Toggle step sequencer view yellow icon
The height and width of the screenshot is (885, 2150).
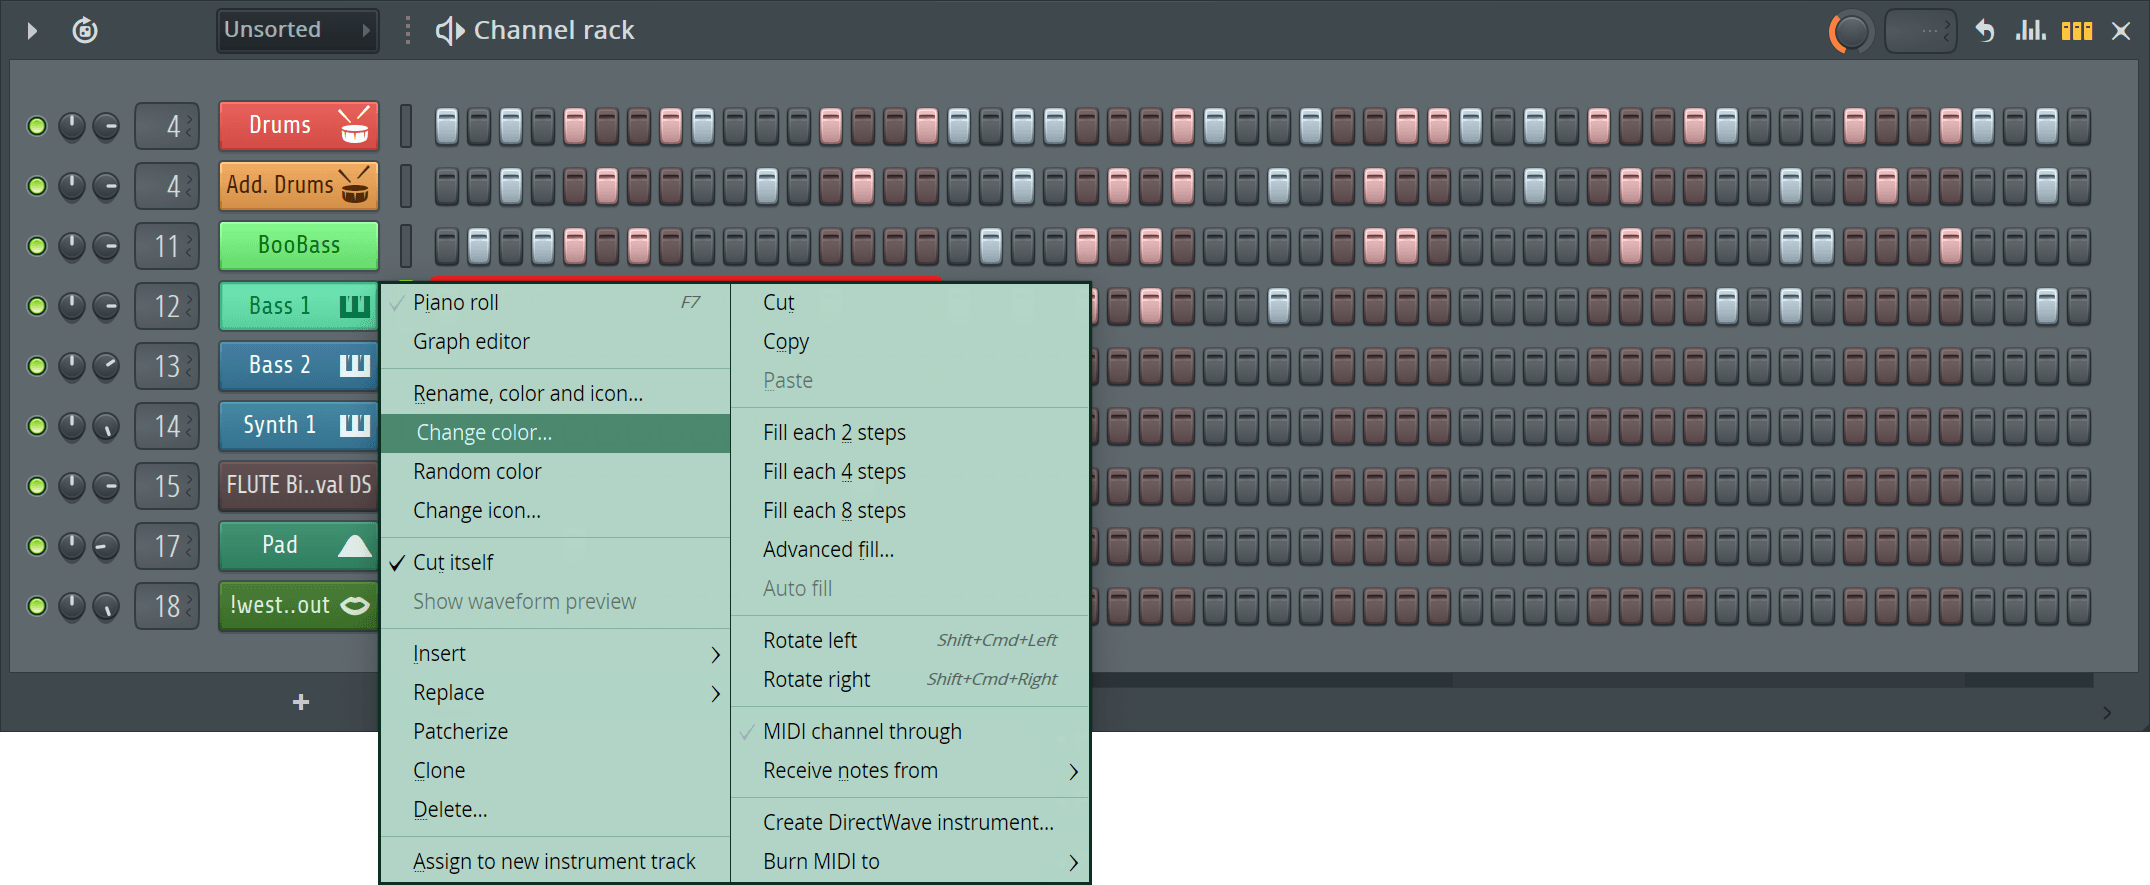(x=2077, y=31)
